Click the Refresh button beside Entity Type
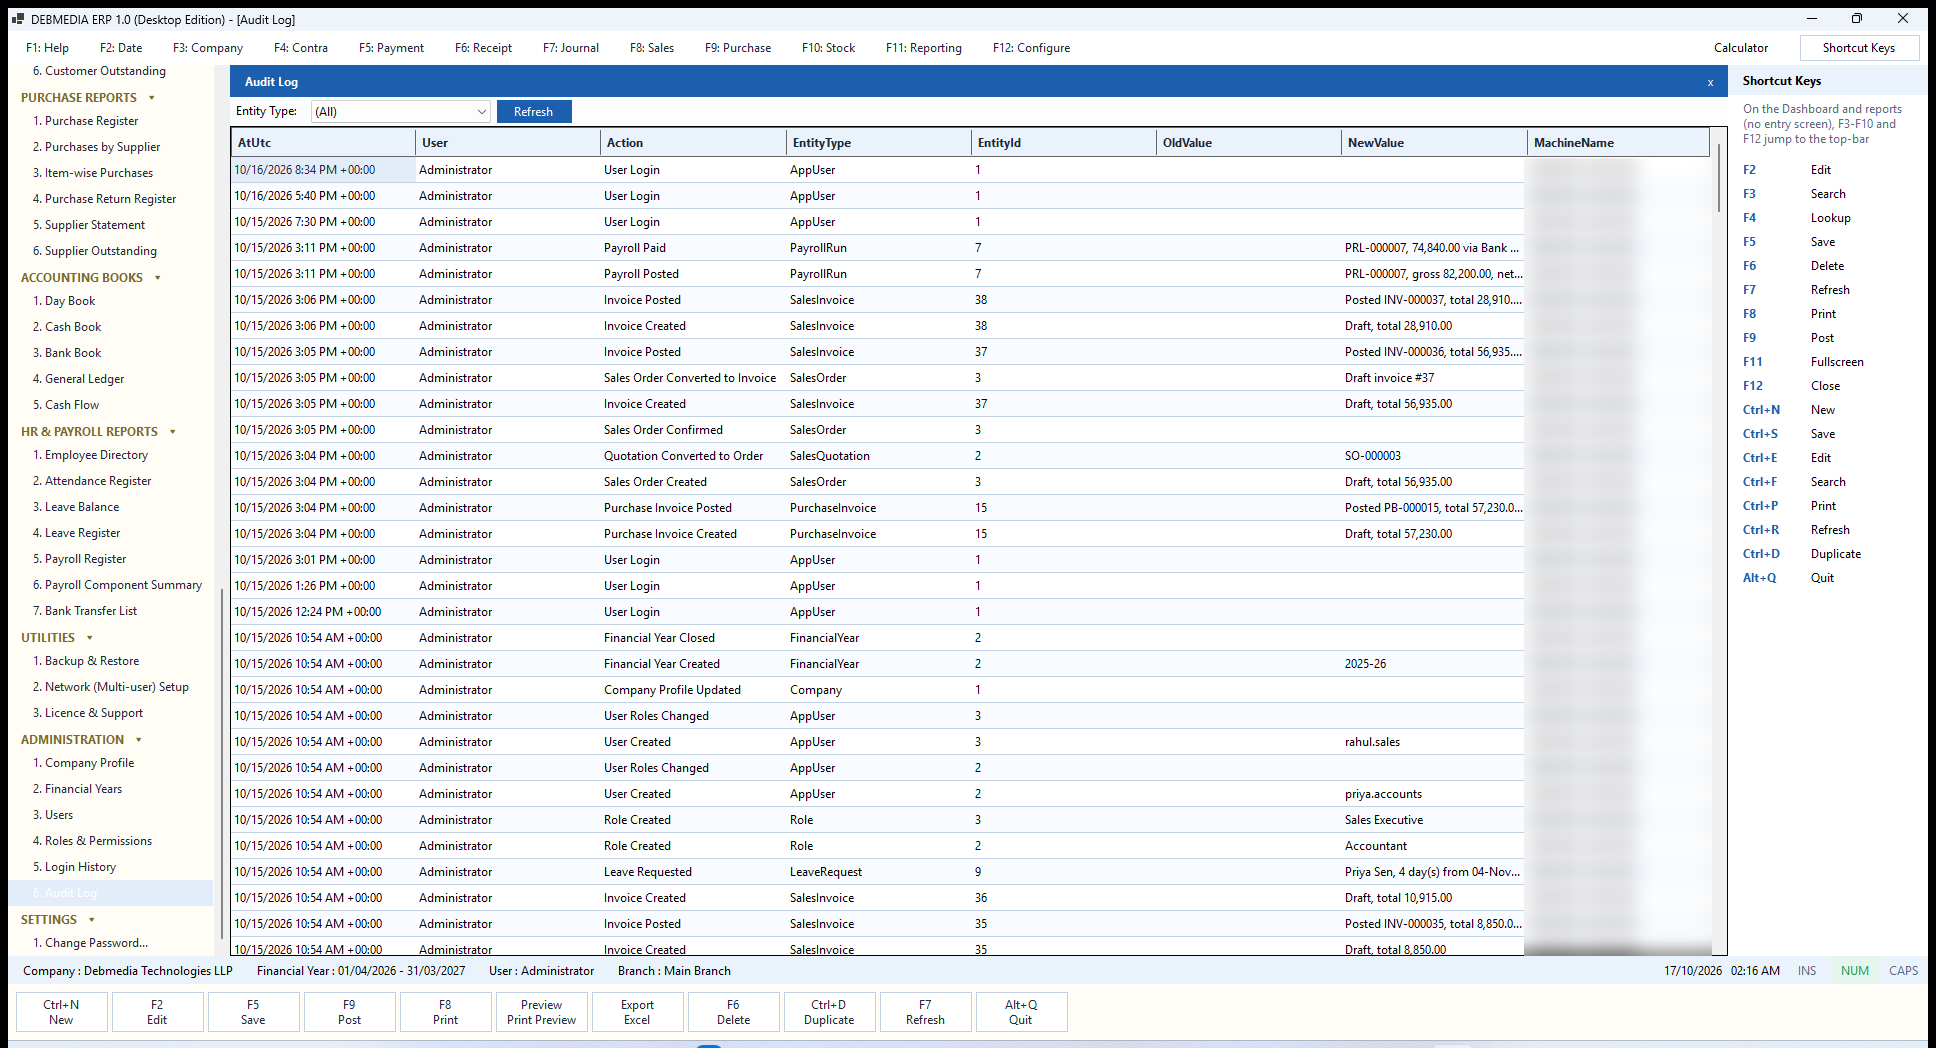 [x=534, y=112]
